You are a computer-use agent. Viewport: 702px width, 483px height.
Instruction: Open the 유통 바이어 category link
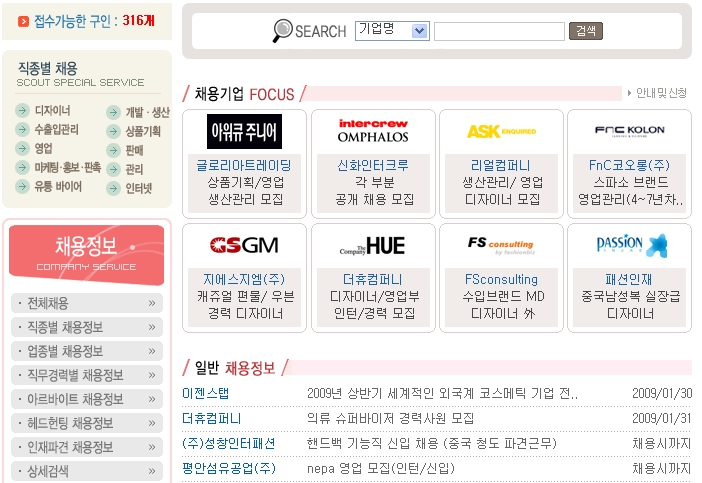58,186
